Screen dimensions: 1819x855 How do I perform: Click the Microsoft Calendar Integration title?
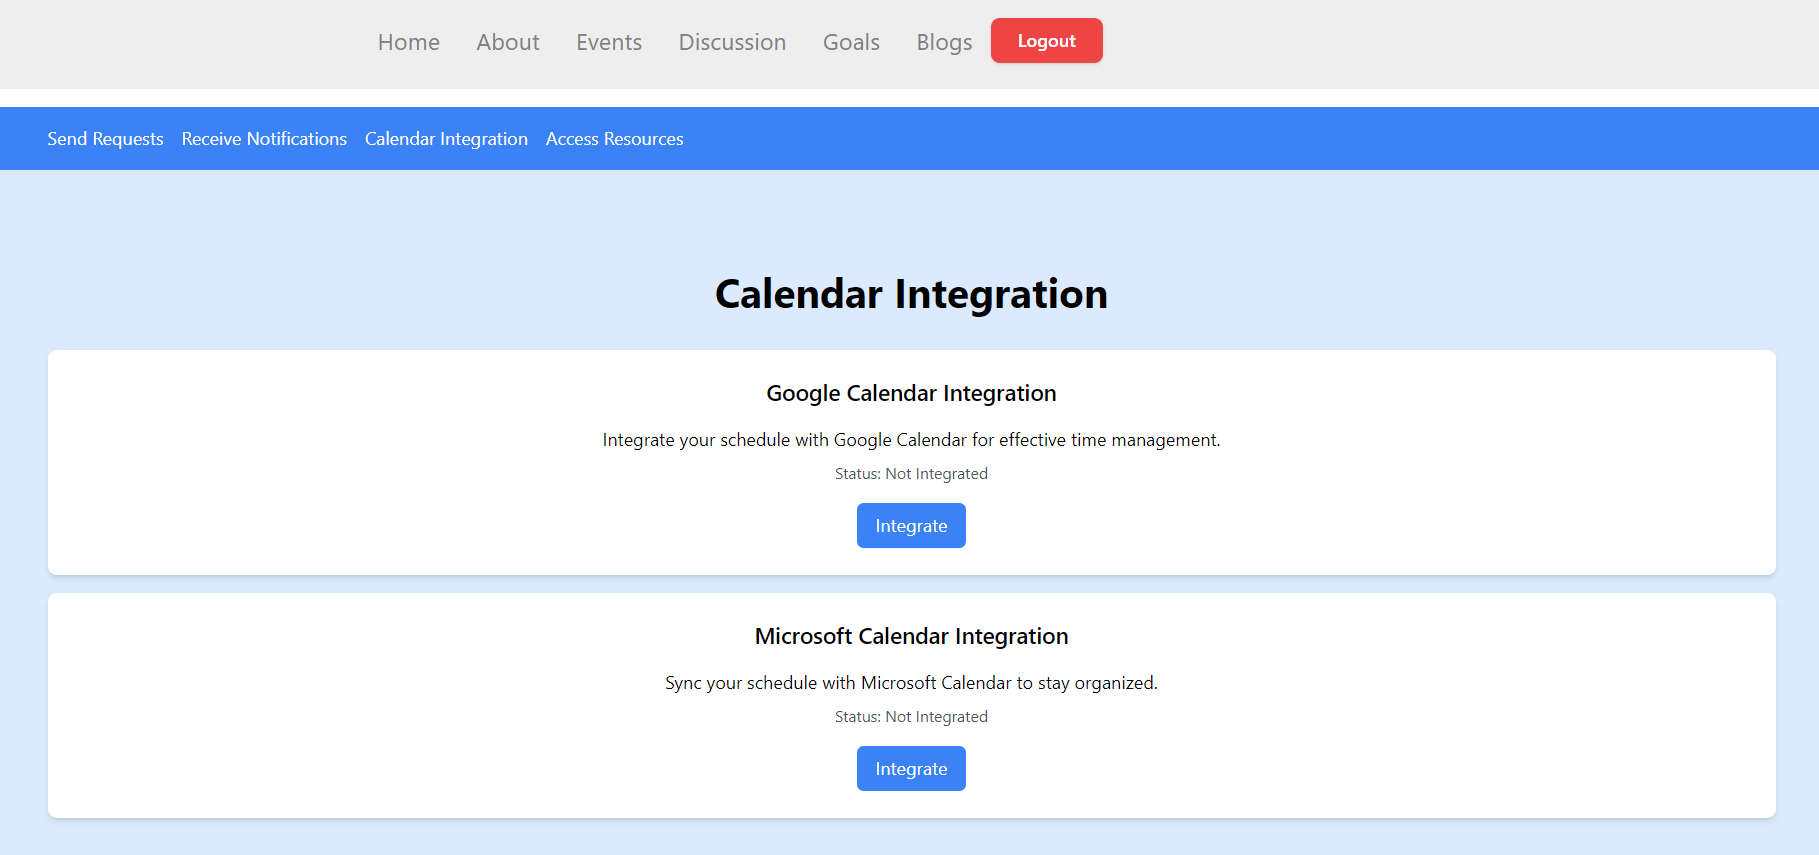(x=911, y=636)
